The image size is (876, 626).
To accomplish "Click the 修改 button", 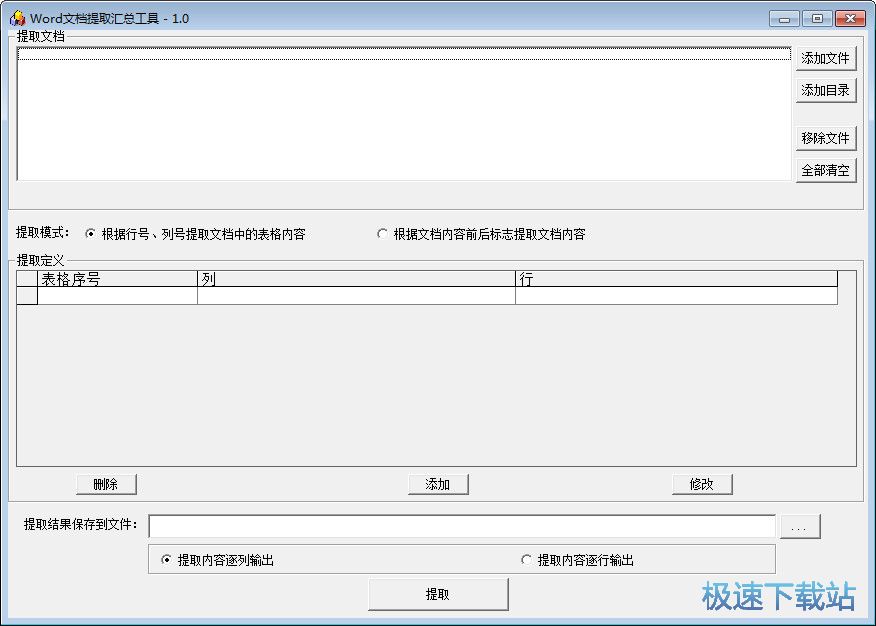I will point(702,484).
